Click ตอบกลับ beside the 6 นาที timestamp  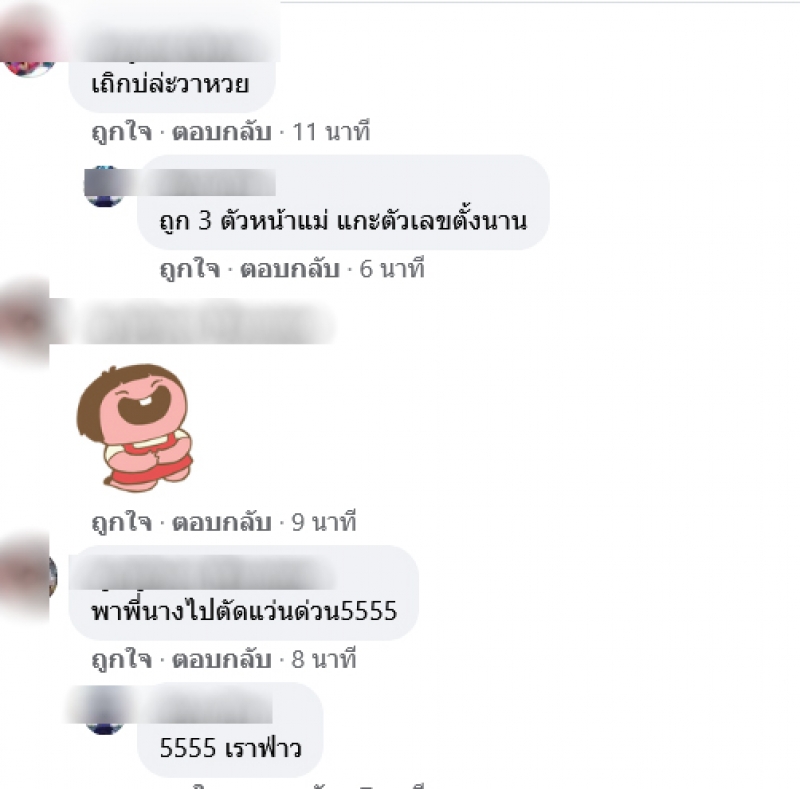click(290, 269)
